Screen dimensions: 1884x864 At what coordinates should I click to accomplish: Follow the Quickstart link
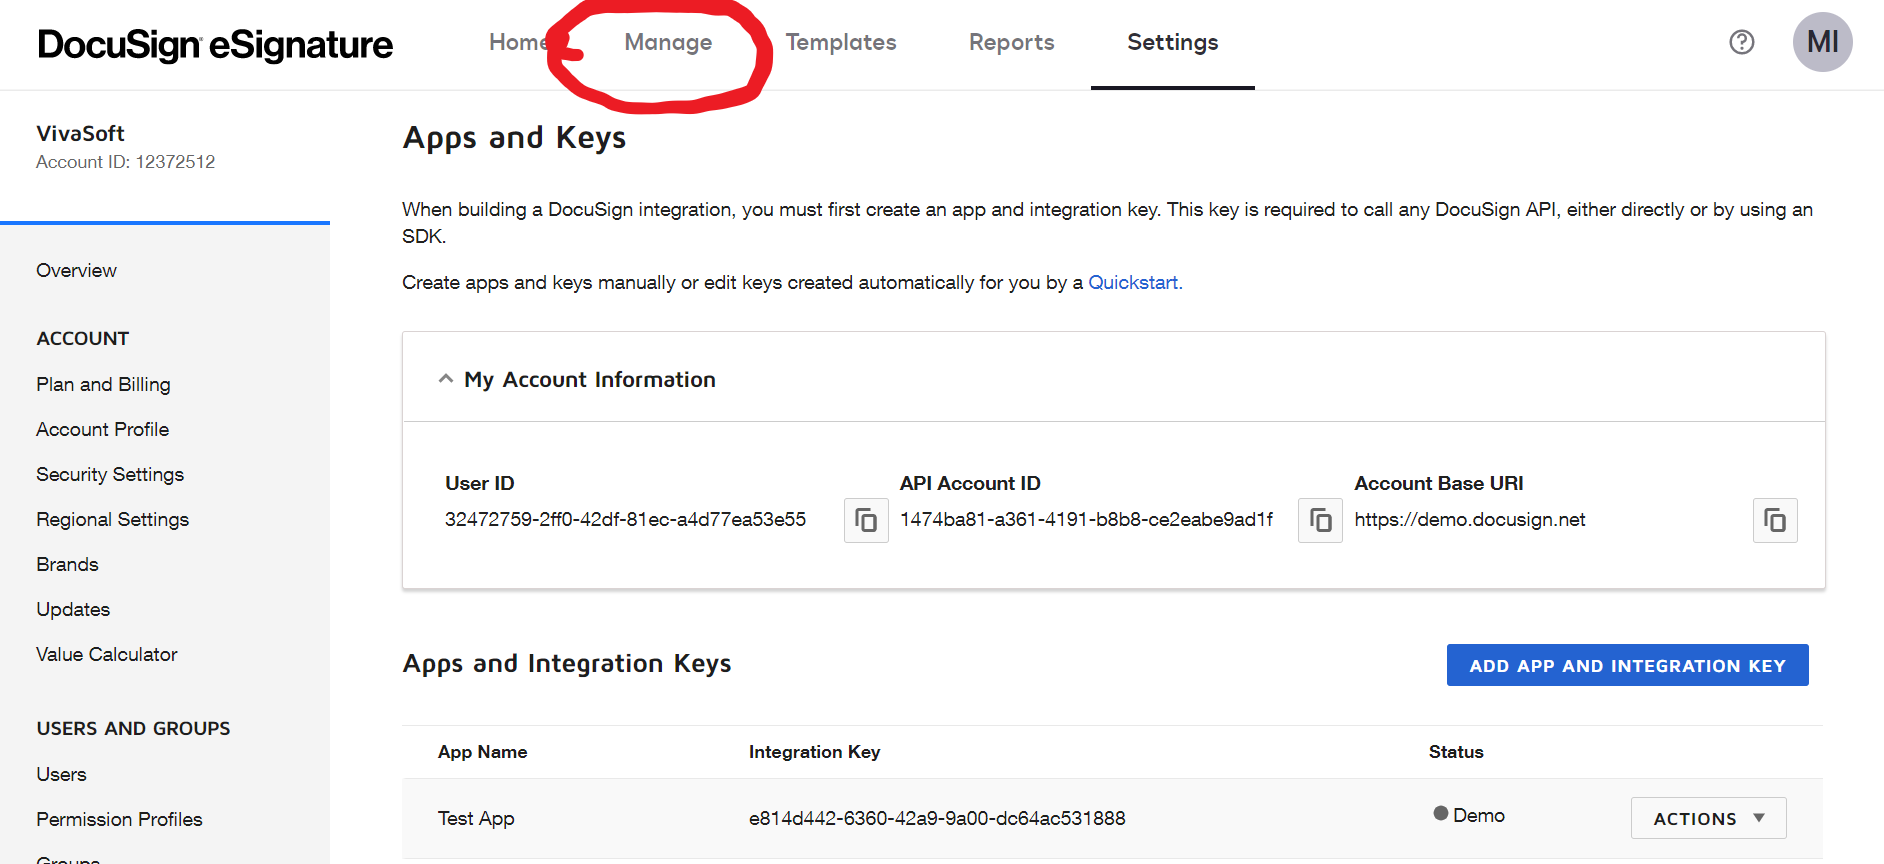coord(1133,282)
